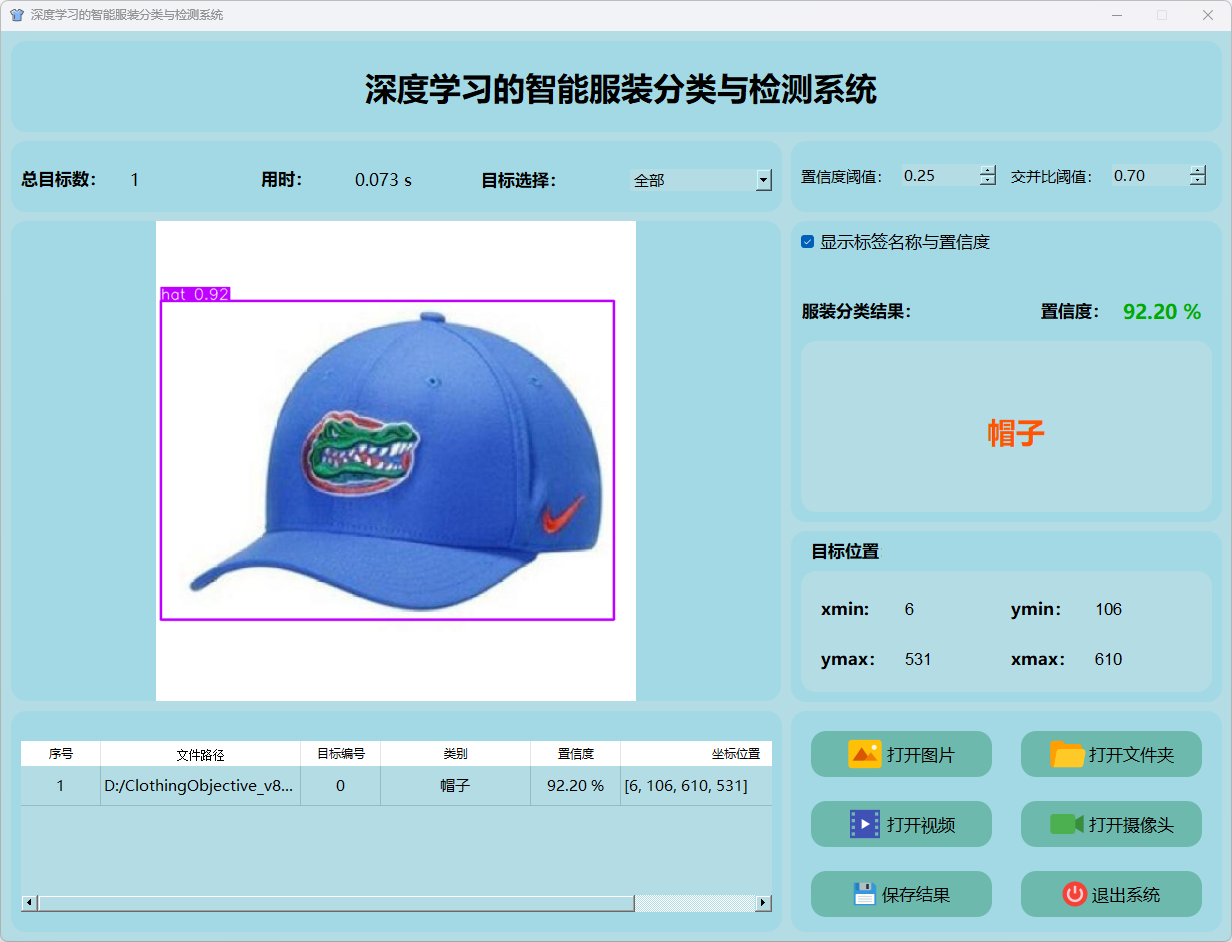Click the 打开文件夹 button label
The width and height of the screenshot is (1232, 942).
1131,755
